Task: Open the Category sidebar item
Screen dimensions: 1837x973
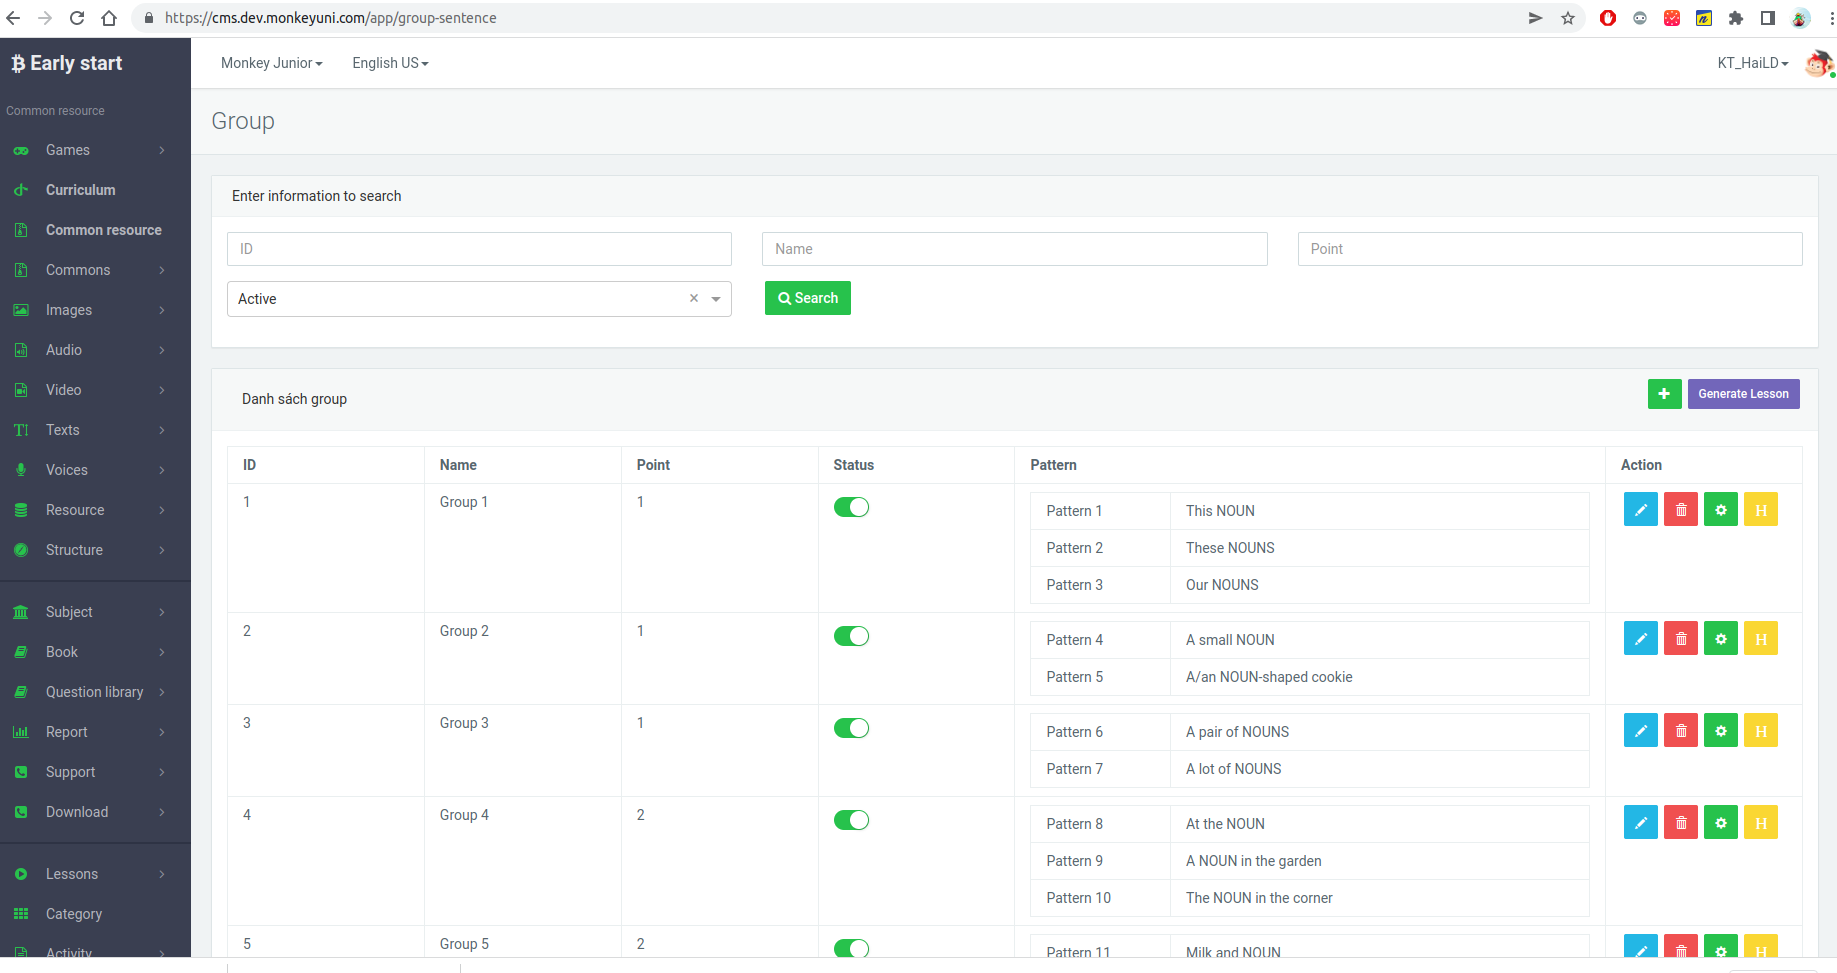Action: pyautogui.click(x=95, y=914)
